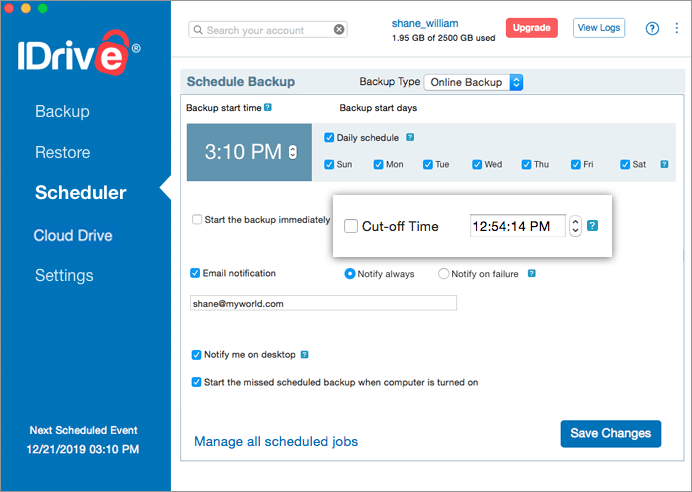Uncheck the Wed backup day

click(x=477, y=164)
